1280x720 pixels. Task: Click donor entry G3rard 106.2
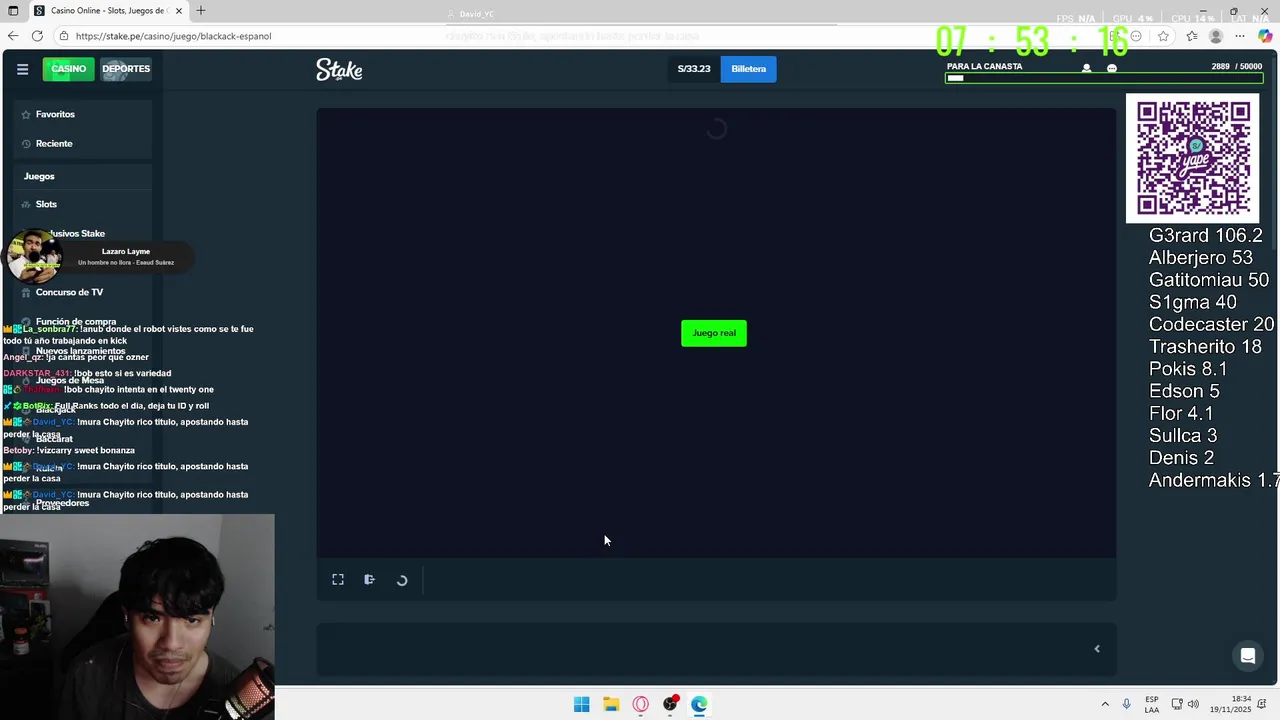pyautogui.click(x=1205, y=236)
